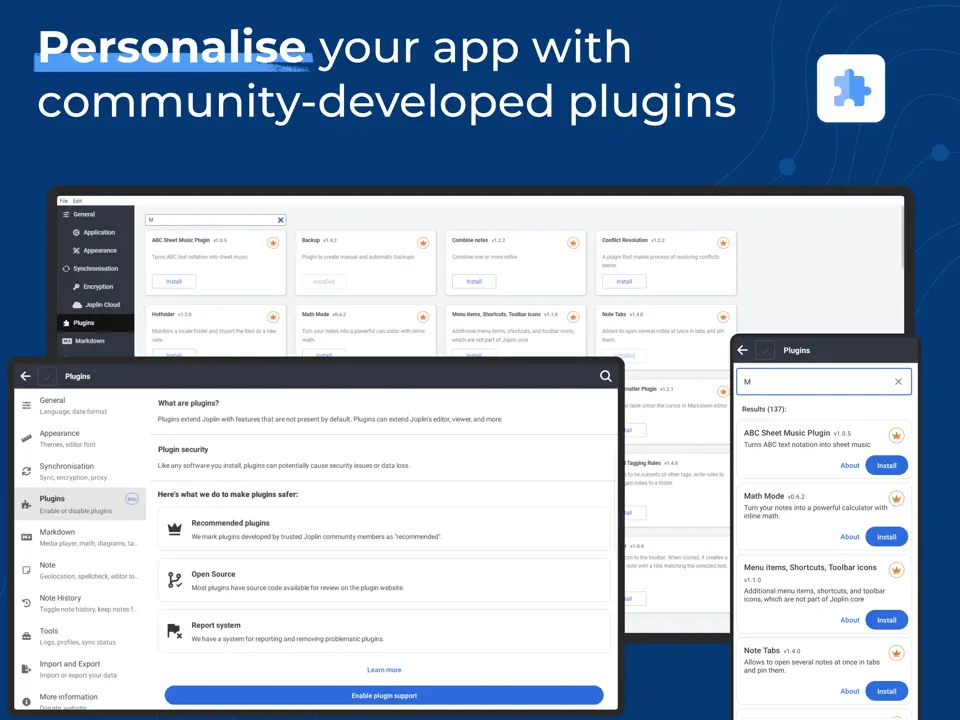Select Appearance in tablet settings list

point(59,438)
